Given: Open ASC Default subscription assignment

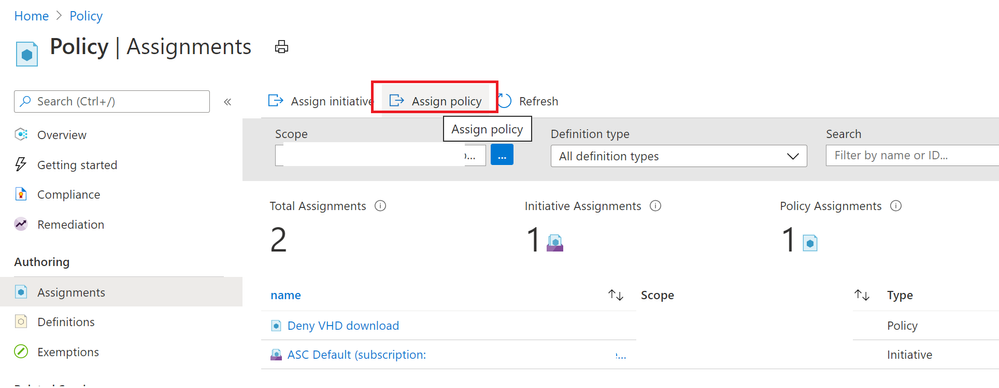Looking at the screenshot, I should tap(357, 355).
